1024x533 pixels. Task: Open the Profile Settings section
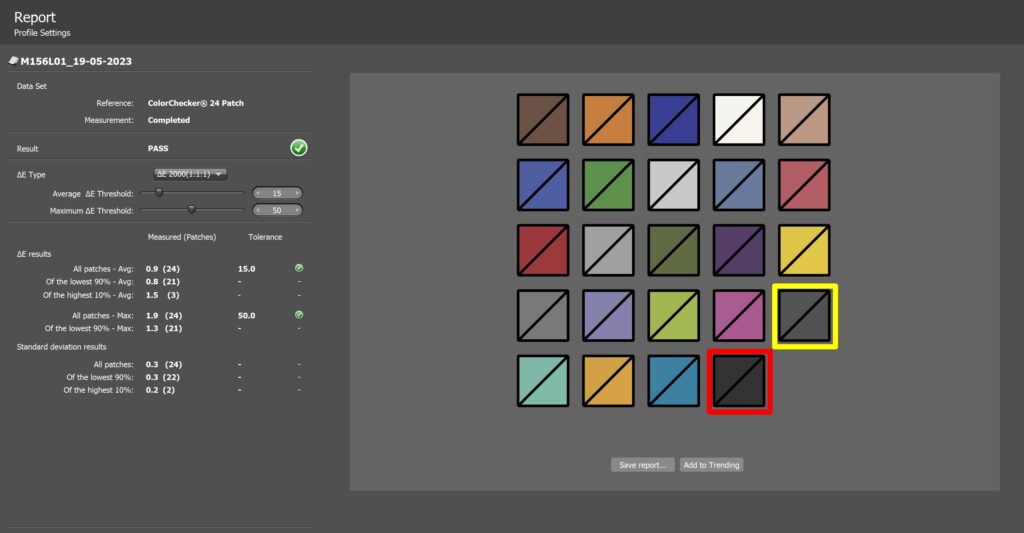[42, 33]
